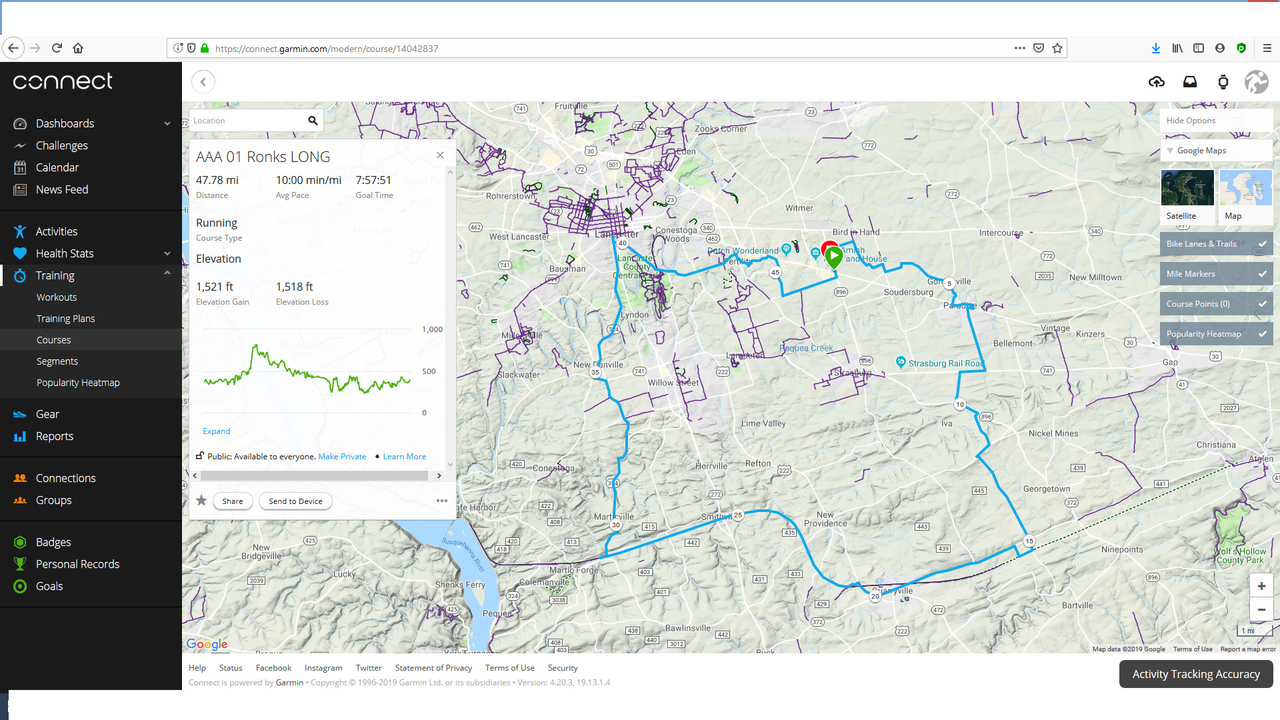Click the Training stopwatch icon
1280x720 pixels.
pyautogui.click(x=20, y=276)
